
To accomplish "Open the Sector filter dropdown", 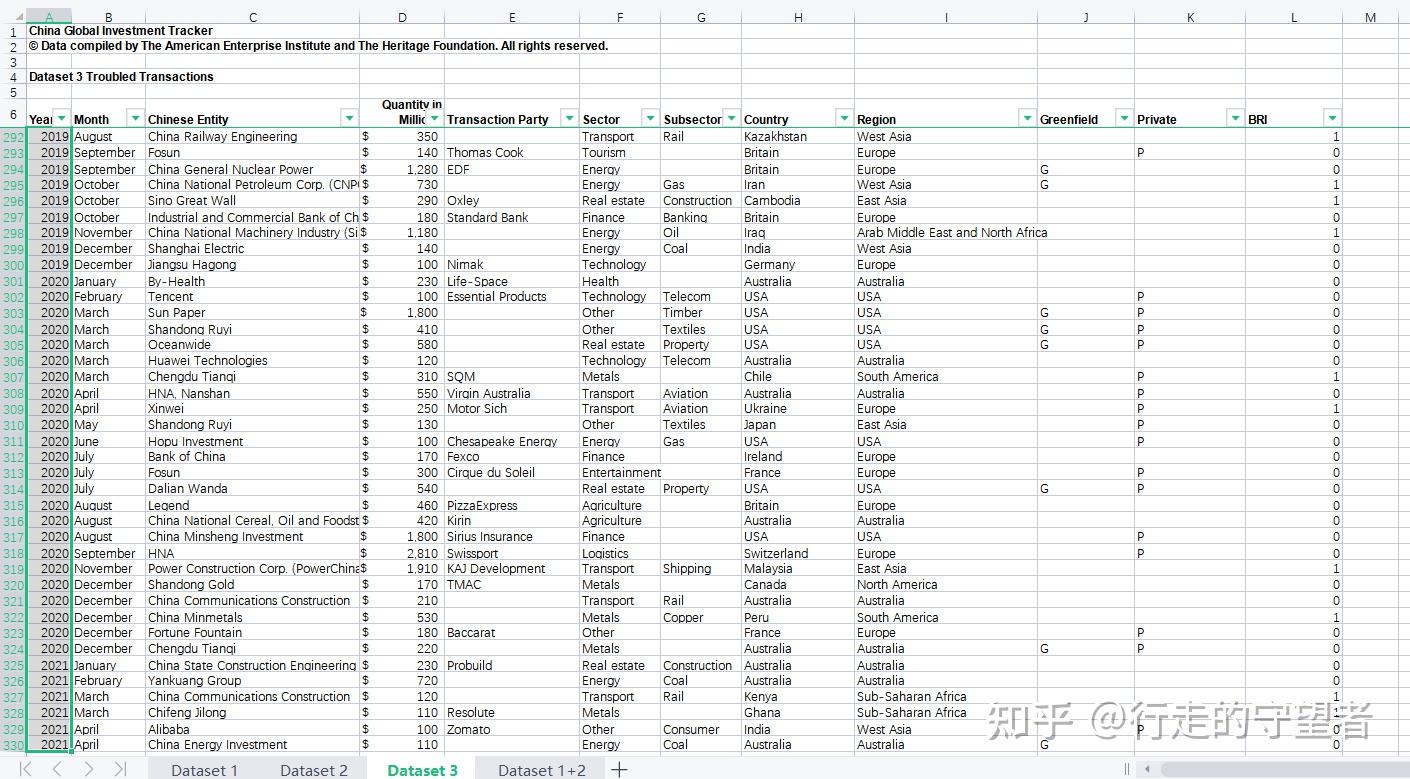I will pos(650,118).
